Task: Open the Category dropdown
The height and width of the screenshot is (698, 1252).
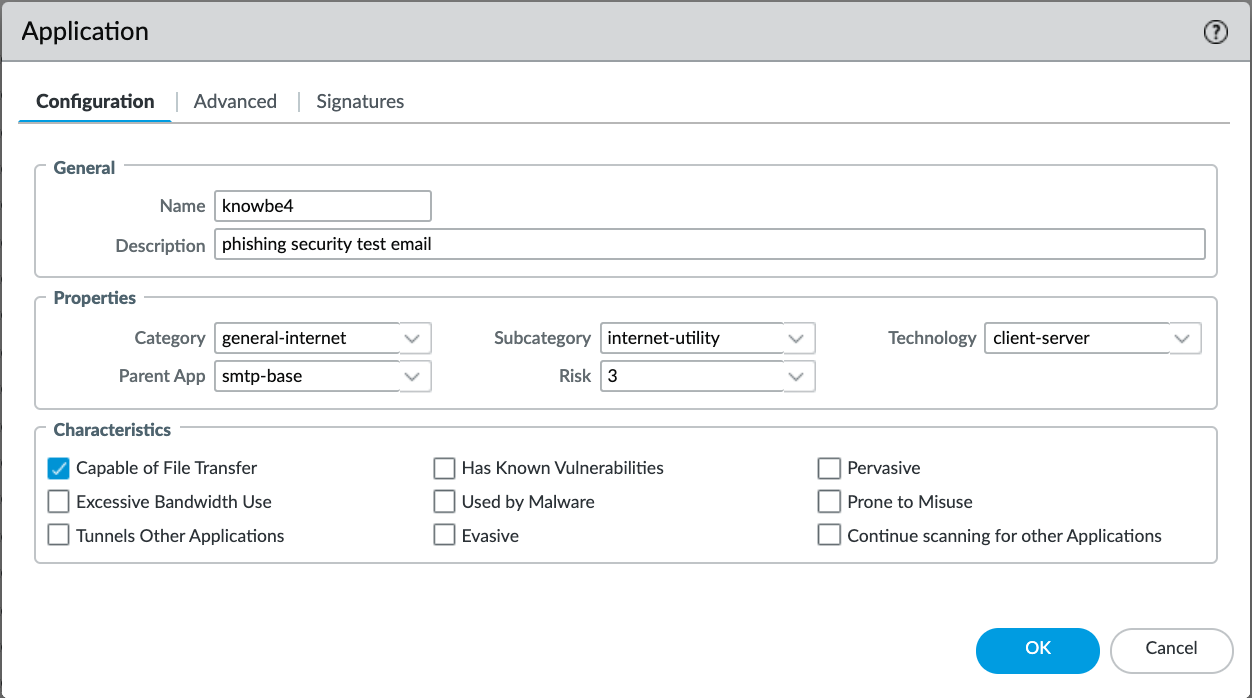Action: point(413,338)
